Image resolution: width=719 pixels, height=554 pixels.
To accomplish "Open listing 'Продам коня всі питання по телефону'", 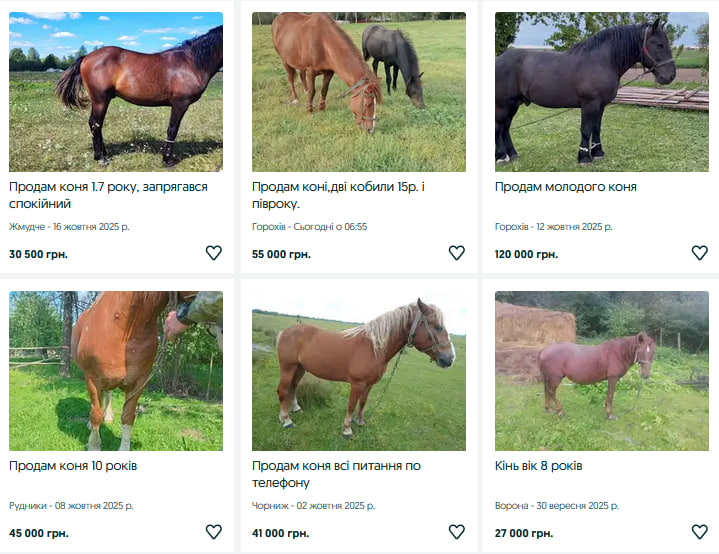I will click(x=336, y=474).
